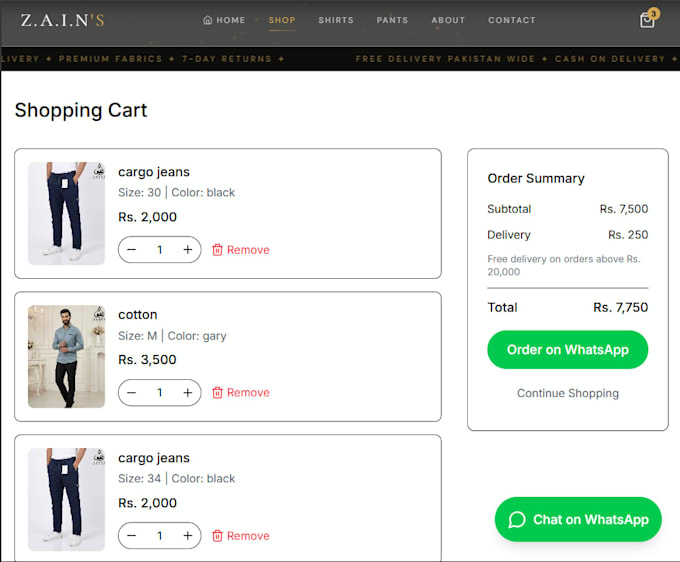Click the 'Shopping Cart' heading
680x562 pixels.
(x=81, y=111)
